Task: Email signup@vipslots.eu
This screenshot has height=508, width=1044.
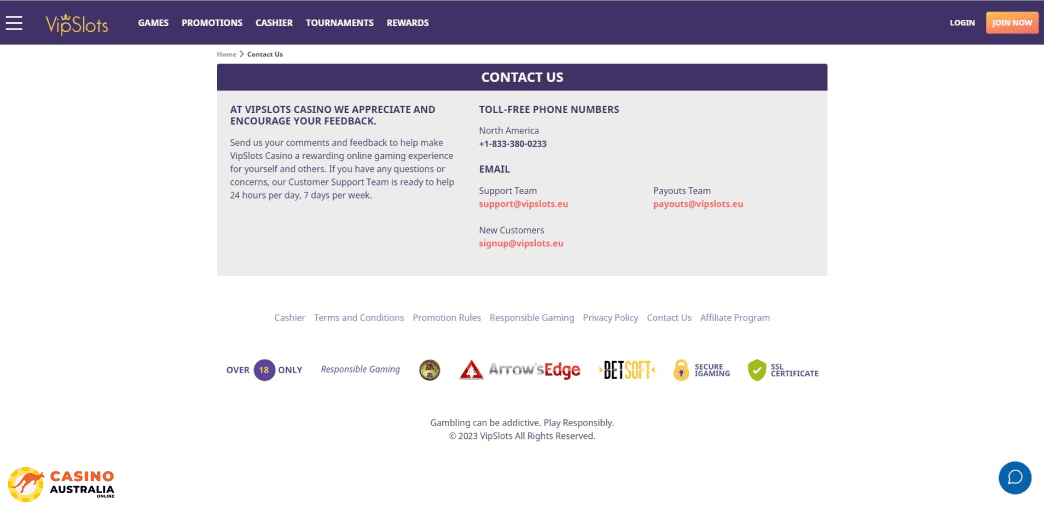Action: tap(521, 243)
